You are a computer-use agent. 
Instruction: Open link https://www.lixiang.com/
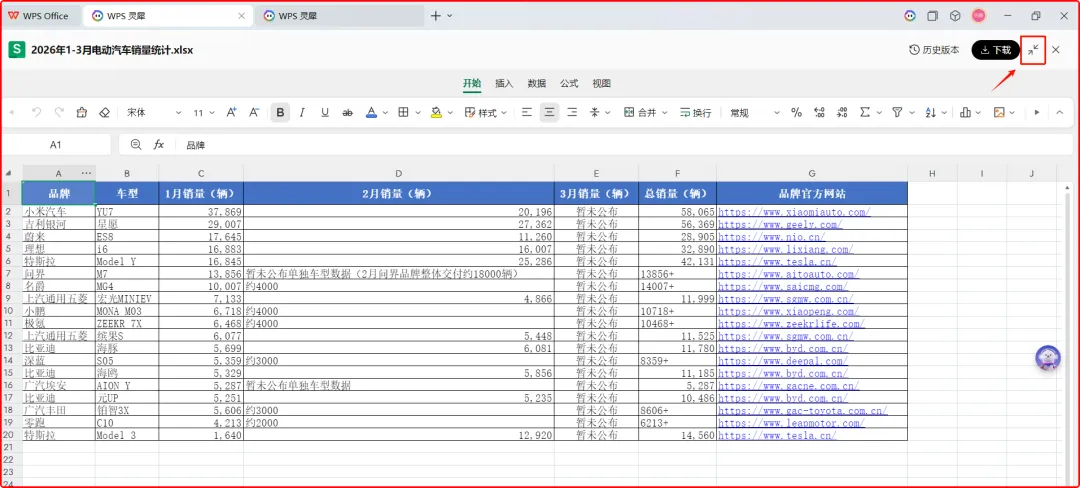pos(786,249)
